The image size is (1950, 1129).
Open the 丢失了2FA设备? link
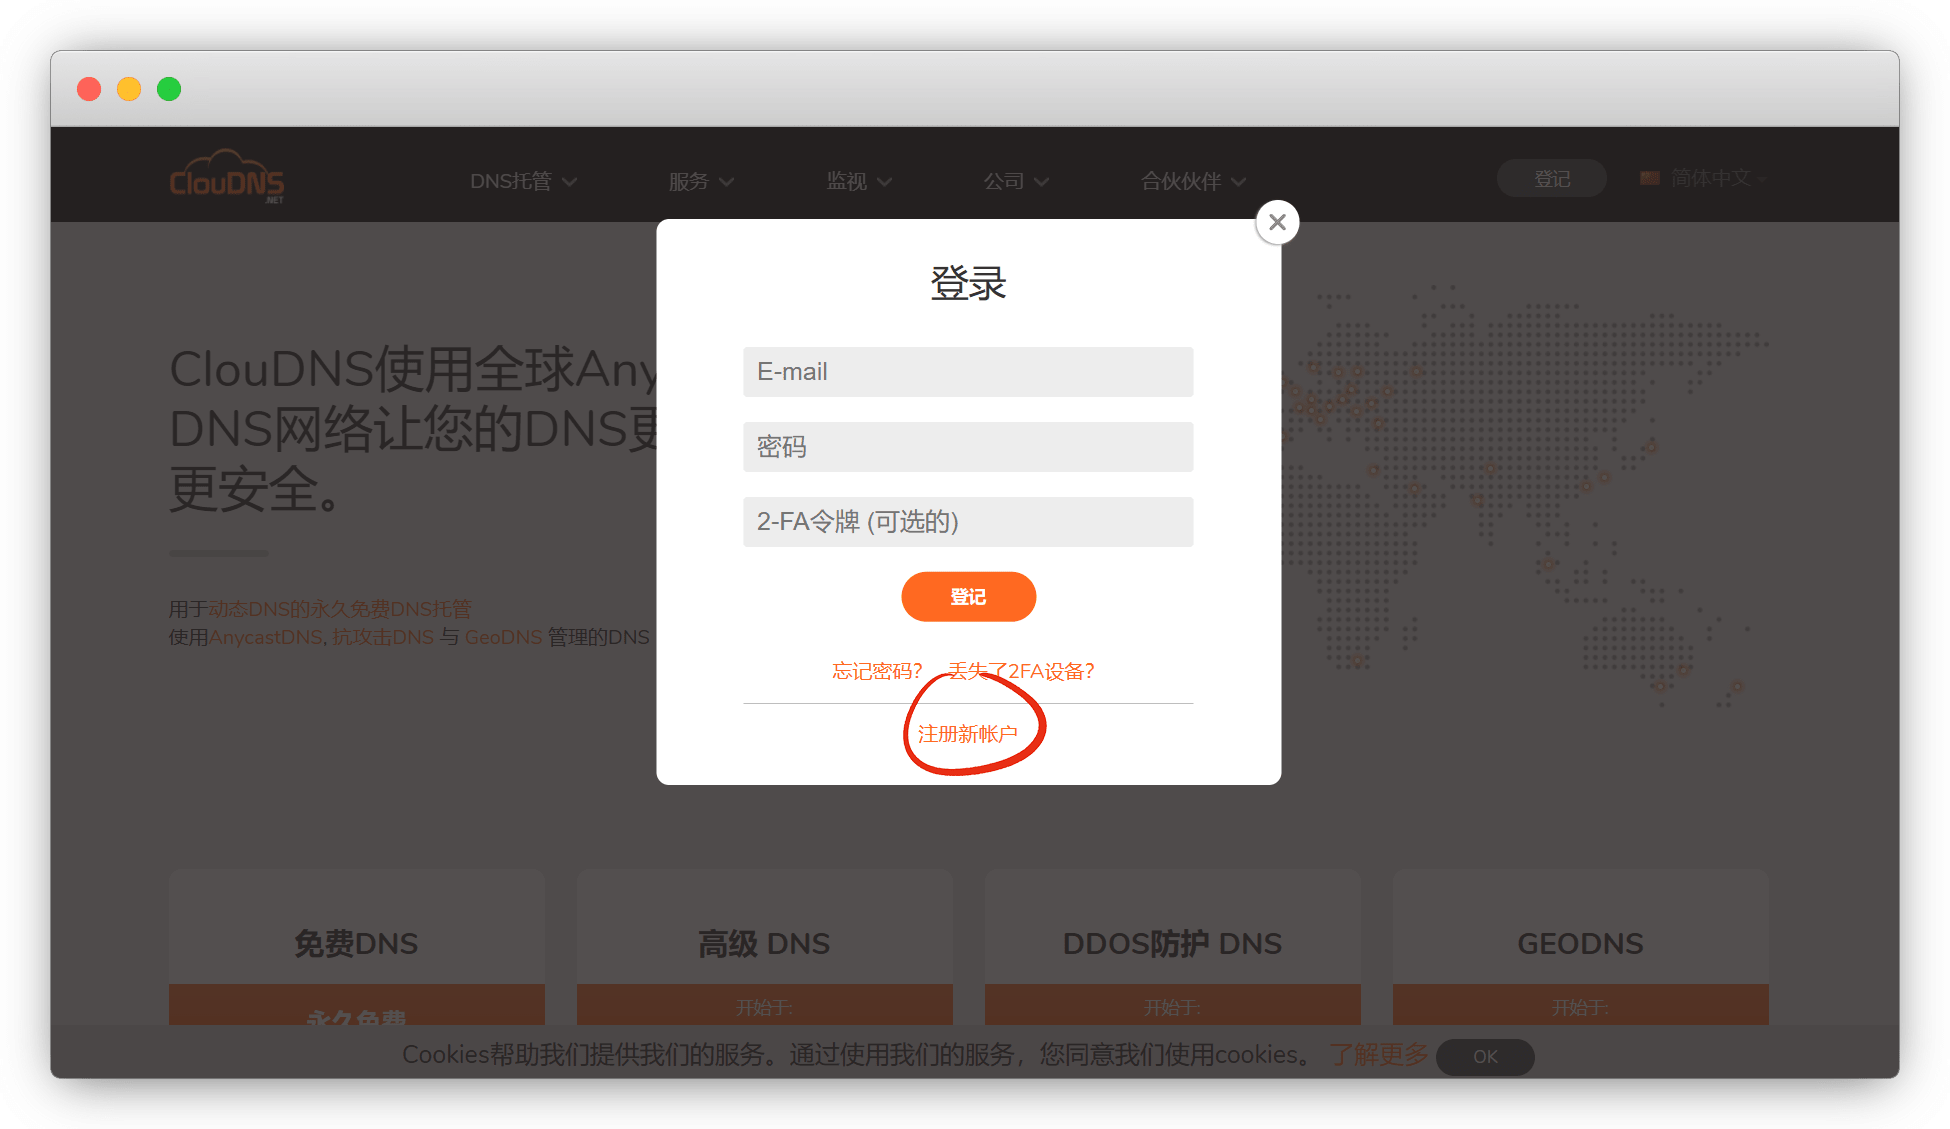pyautogui.click(x=1021, y=671)
